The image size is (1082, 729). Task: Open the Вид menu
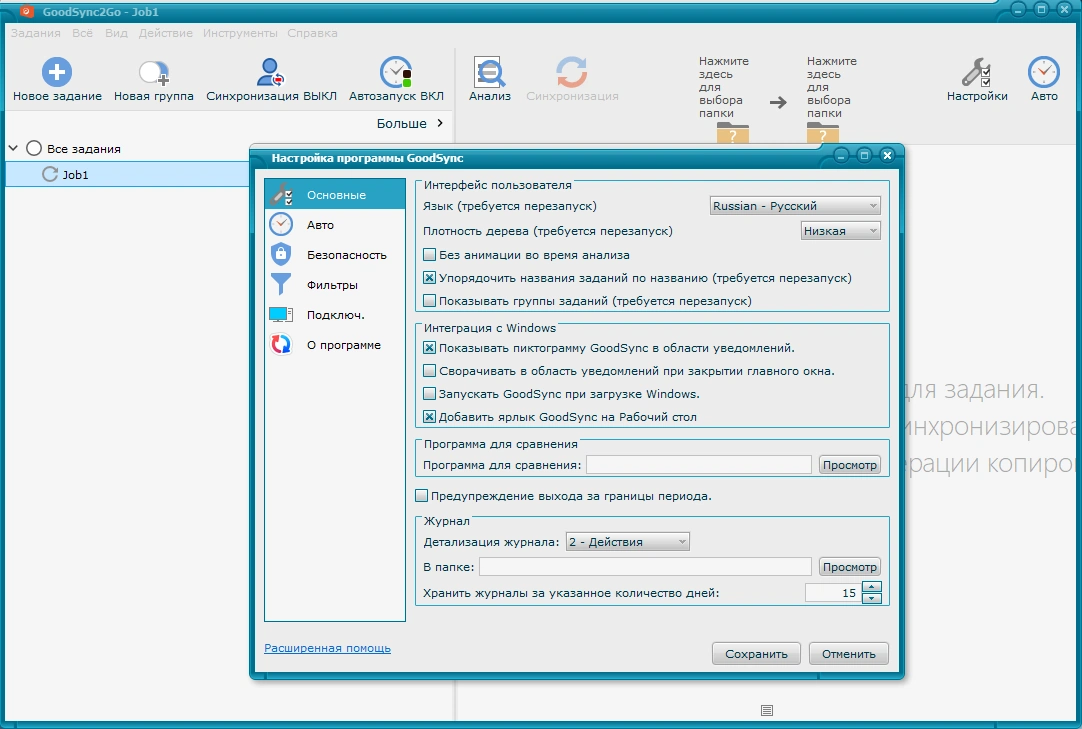[116, 33]
